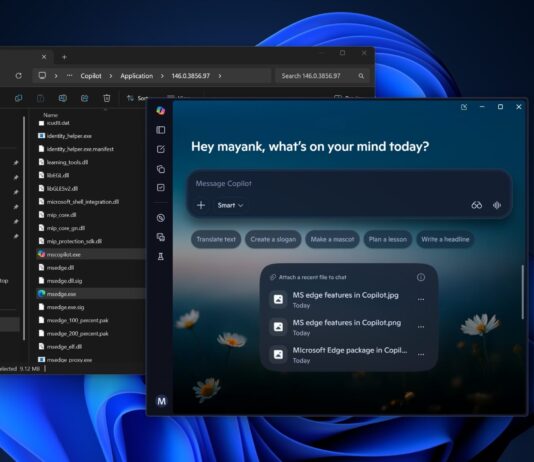The height and width of the screenshot is (462, 534).
Task: Click the plus attach button in message box
Action: point(201,205)
